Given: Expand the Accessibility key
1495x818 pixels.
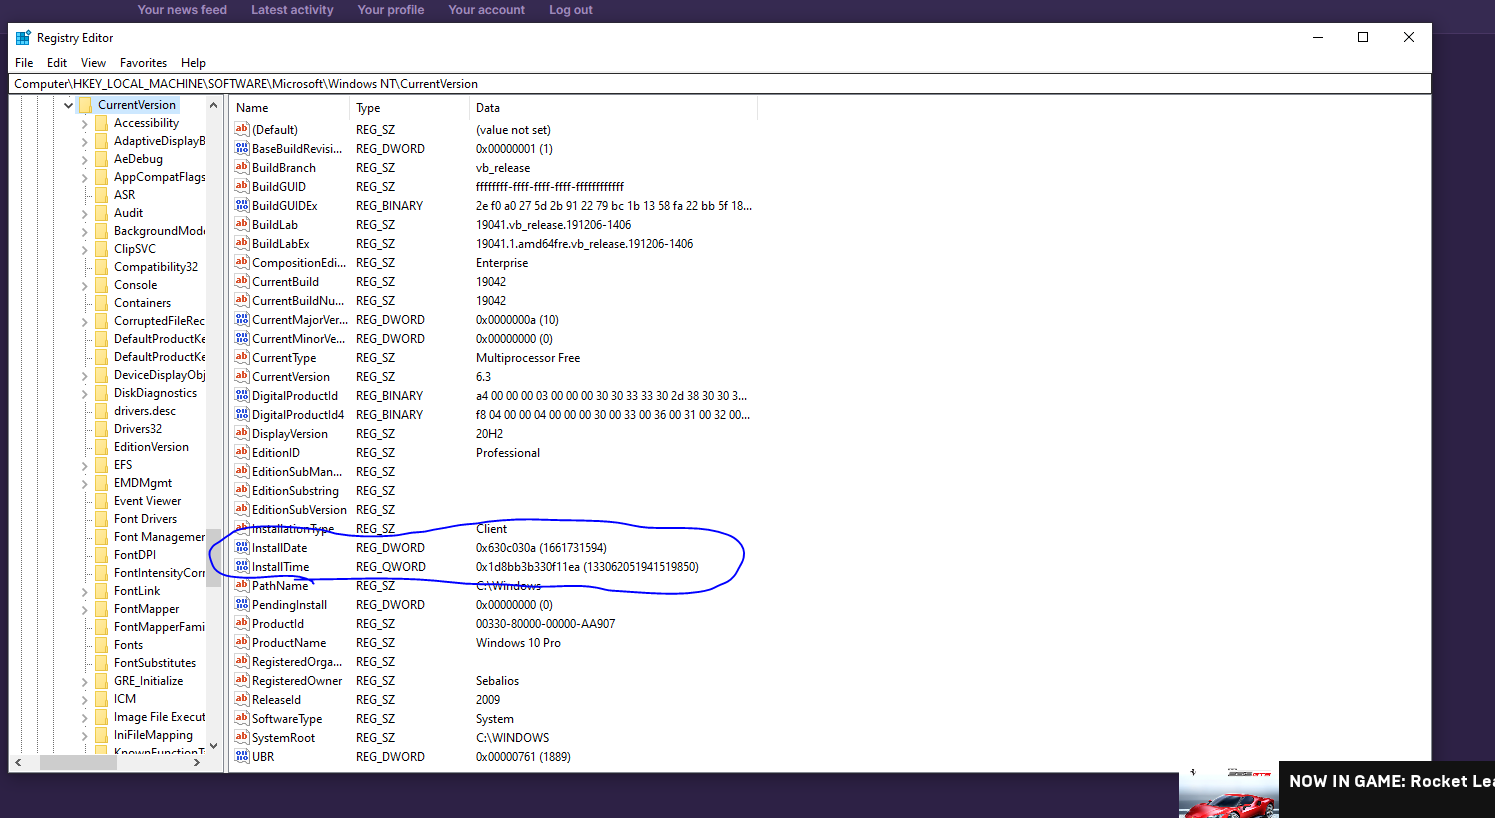Looking at the screenshot, I should [84, 123].
